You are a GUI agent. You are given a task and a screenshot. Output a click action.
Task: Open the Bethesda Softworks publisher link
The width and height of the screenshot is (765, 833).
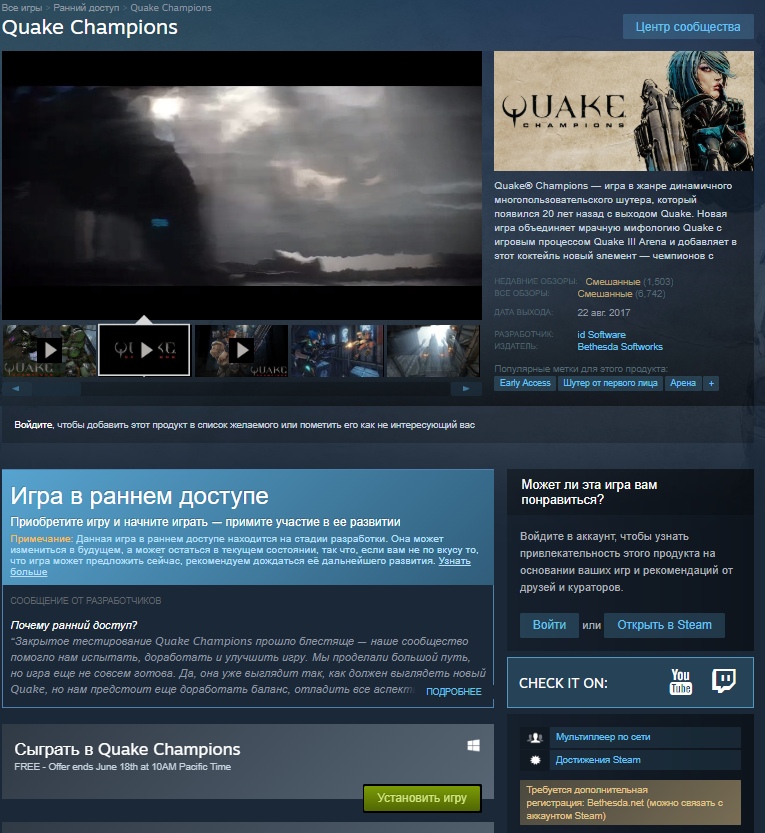pos(620,347)
